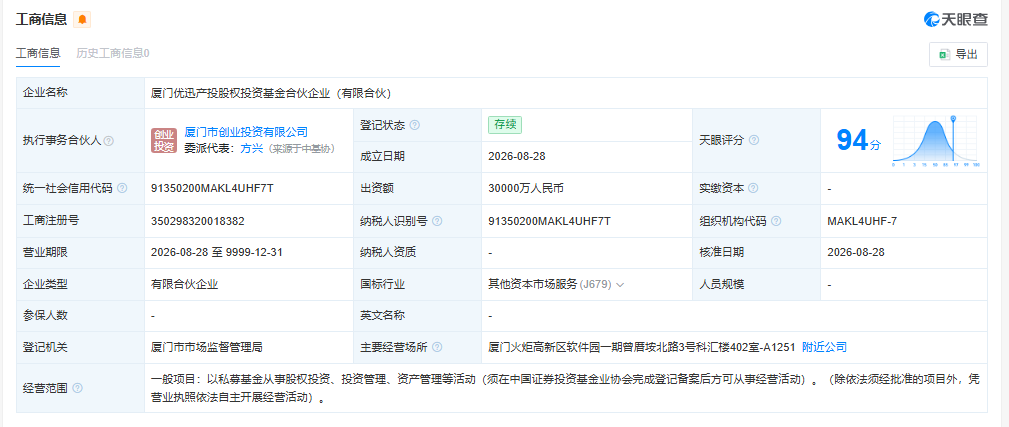Switch to the 工商信息 tab
Screen dimensions: 1009x427
pyautogui.click(x=38, y=53)
